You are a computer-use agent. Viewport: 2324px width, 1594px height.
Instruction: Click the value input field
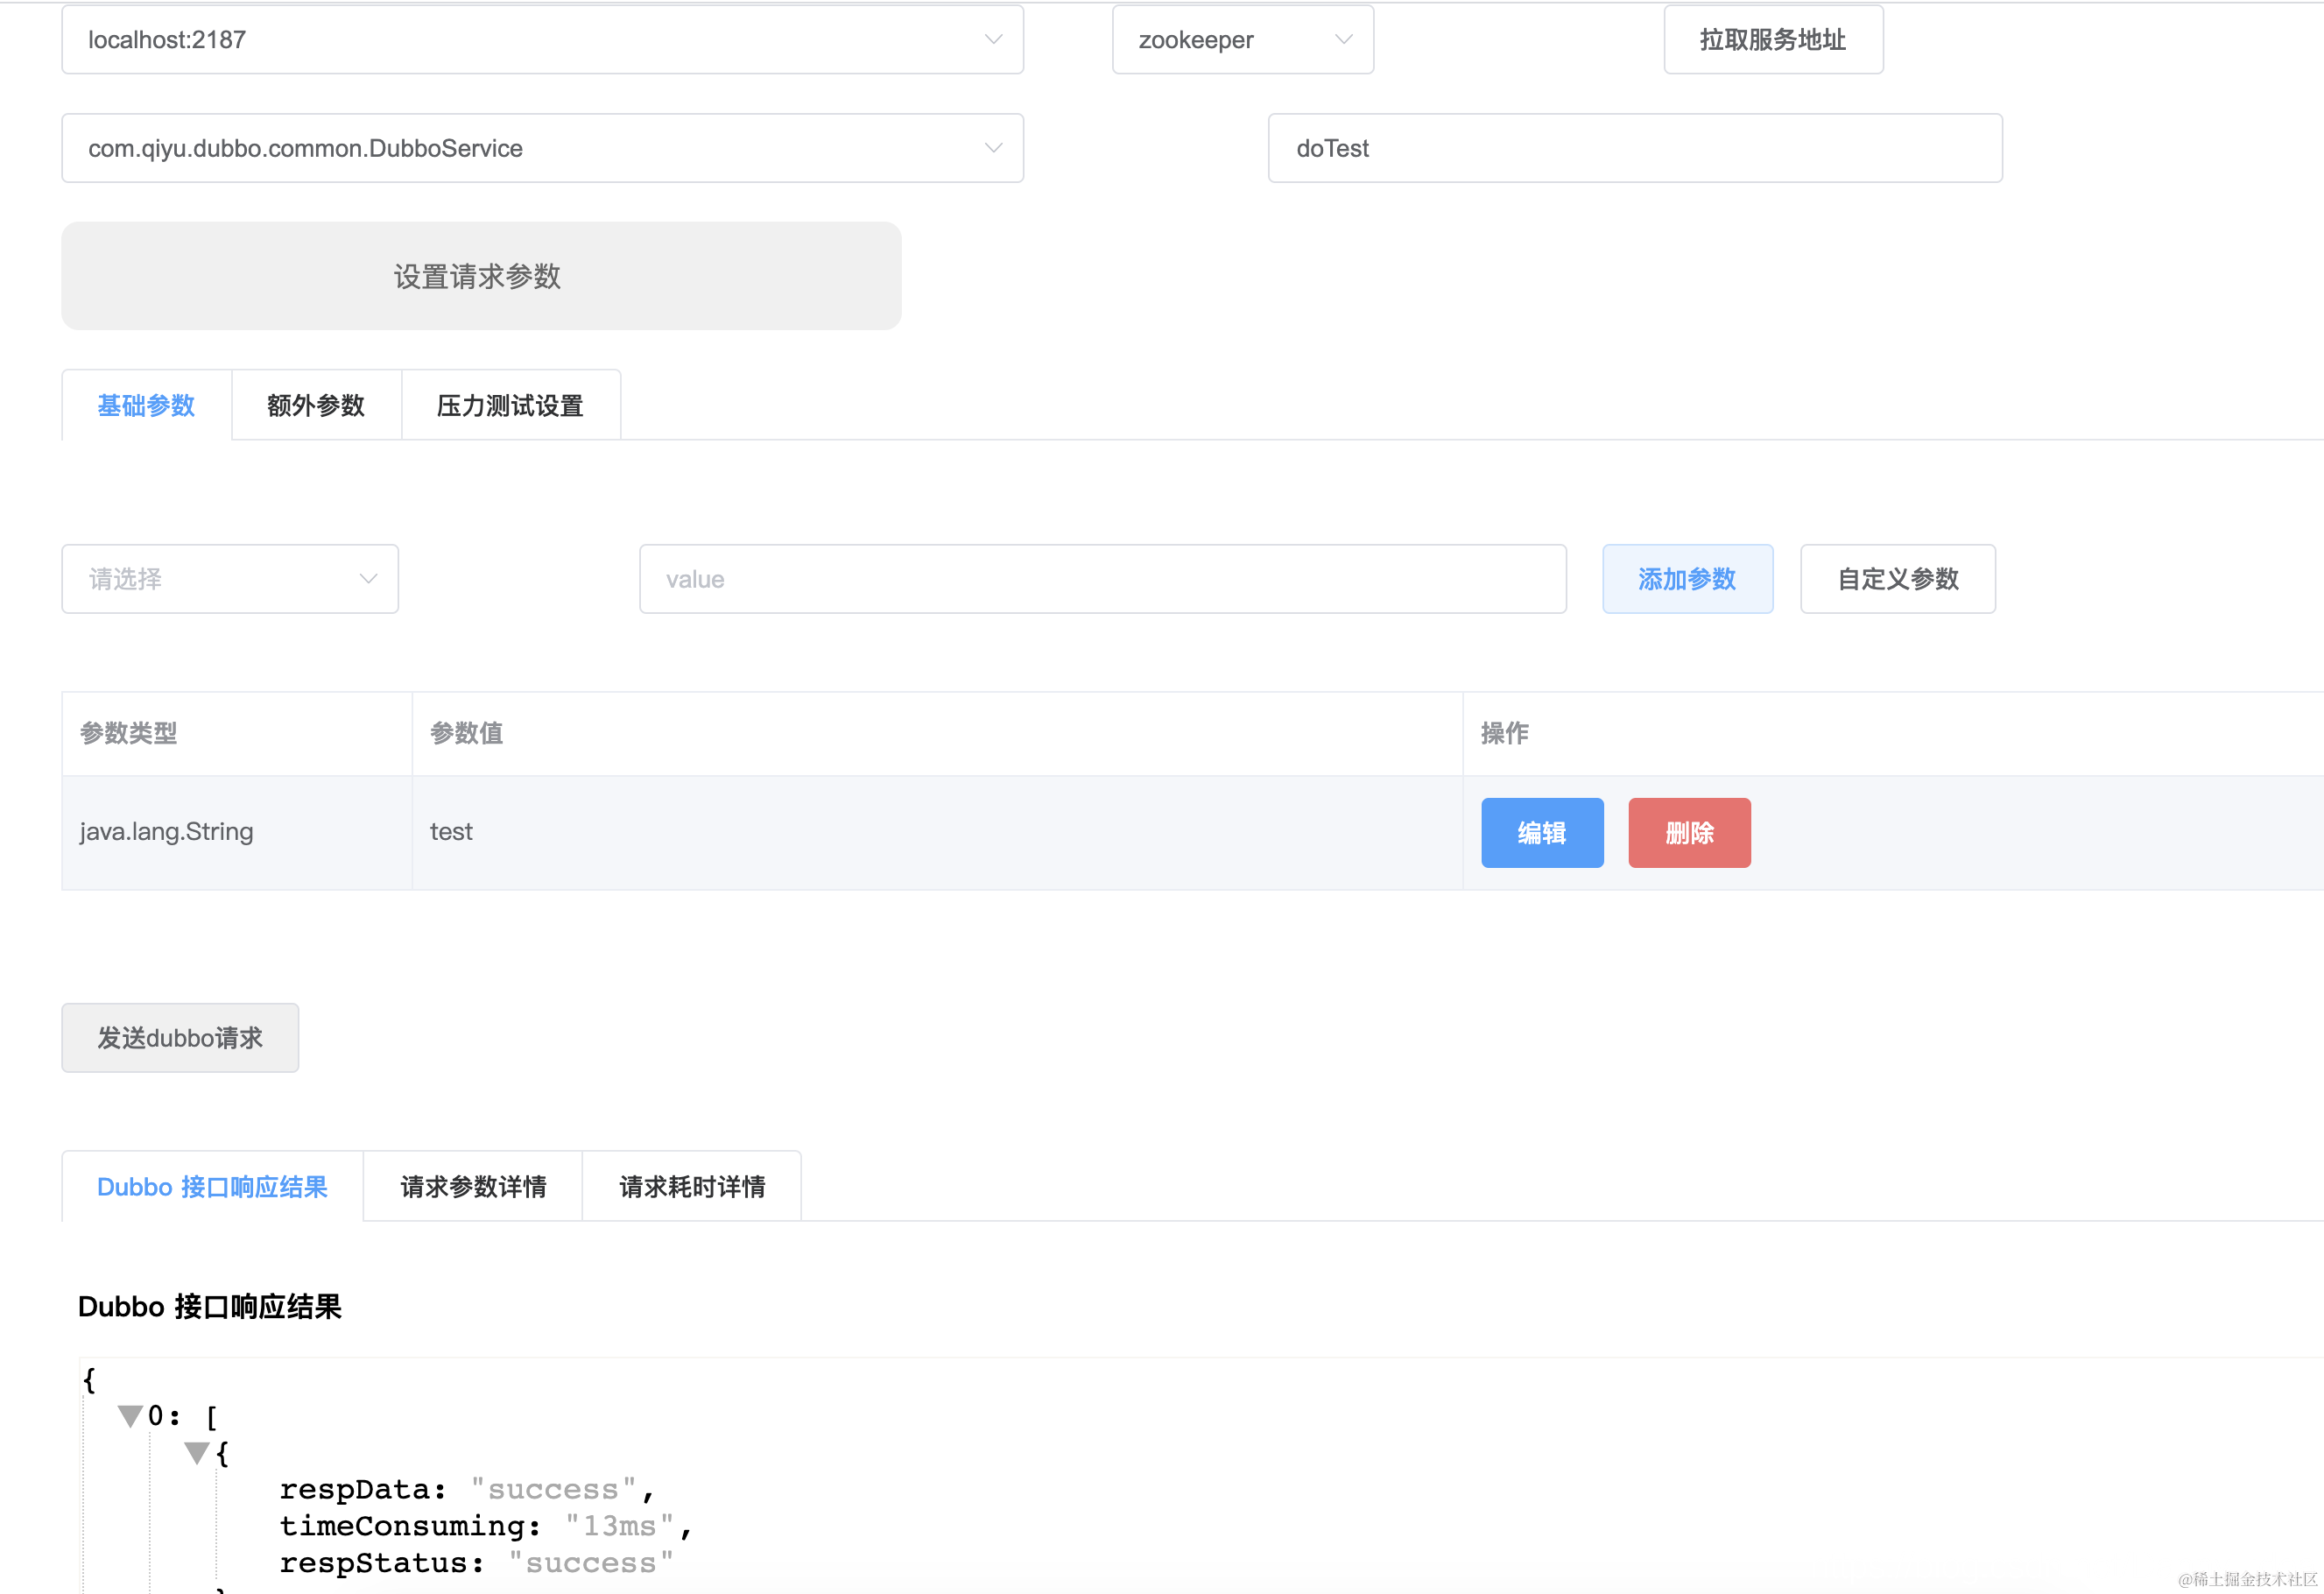1101,578
